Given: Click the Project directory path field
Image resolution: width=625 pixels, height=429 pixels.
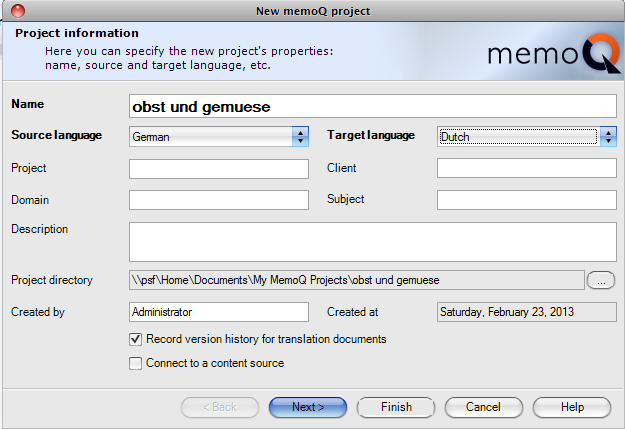Looking at the screenshot, I should point(356,280).
